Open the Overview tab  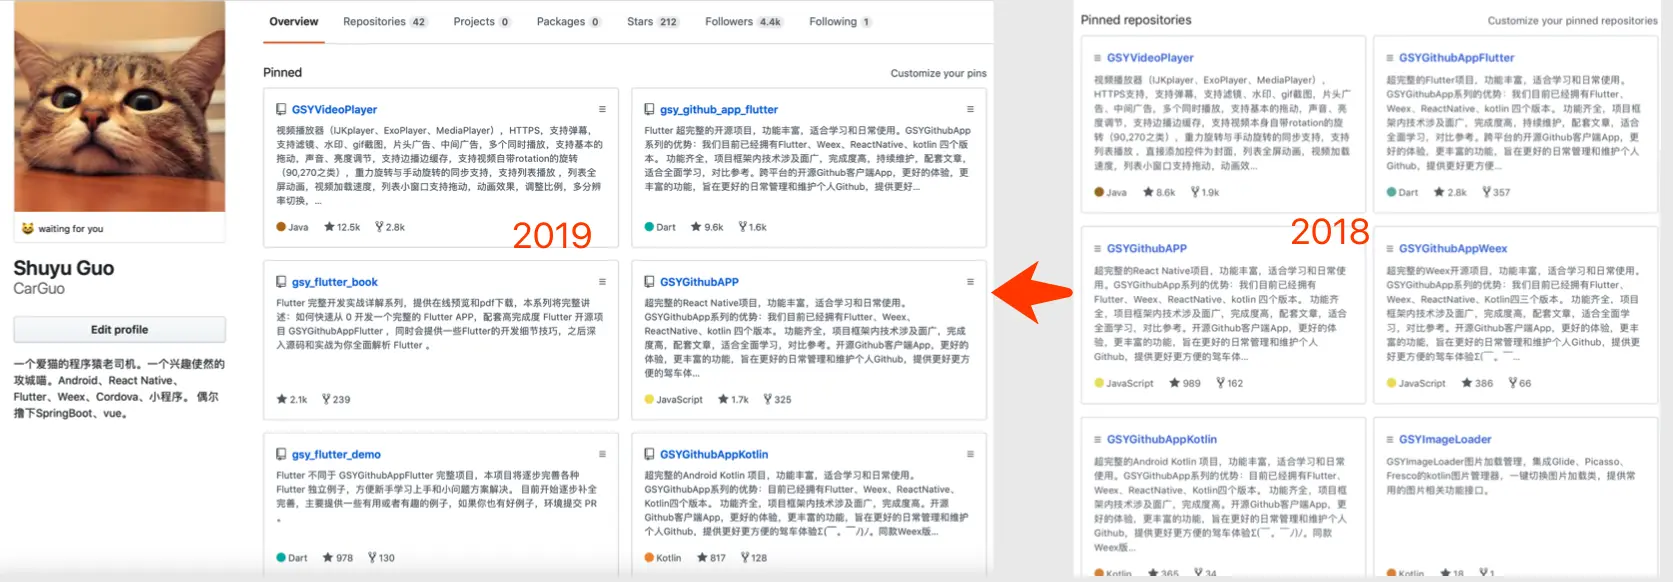point(293,21)
